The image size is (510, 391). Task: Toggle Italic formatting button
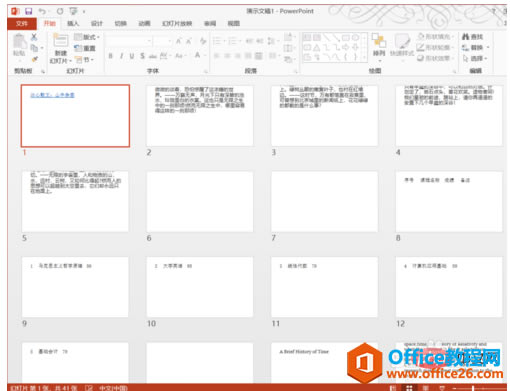[x=121, y=56]
